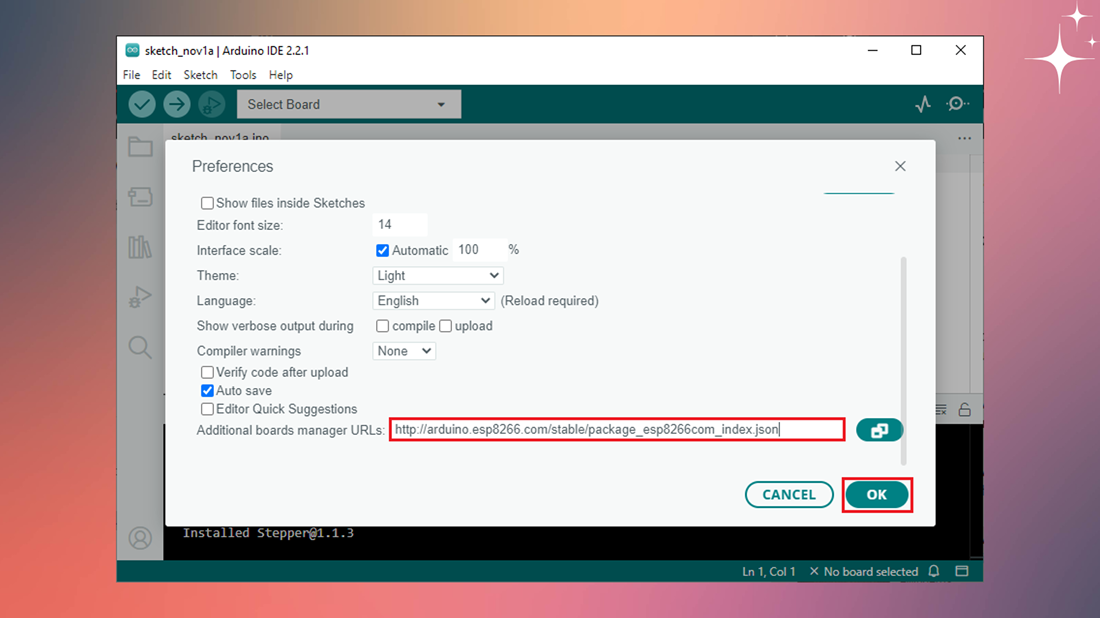Click the CANCEL button
Image resolution: width=1100 pixels, height=618 pixels.
click(789, 495)
